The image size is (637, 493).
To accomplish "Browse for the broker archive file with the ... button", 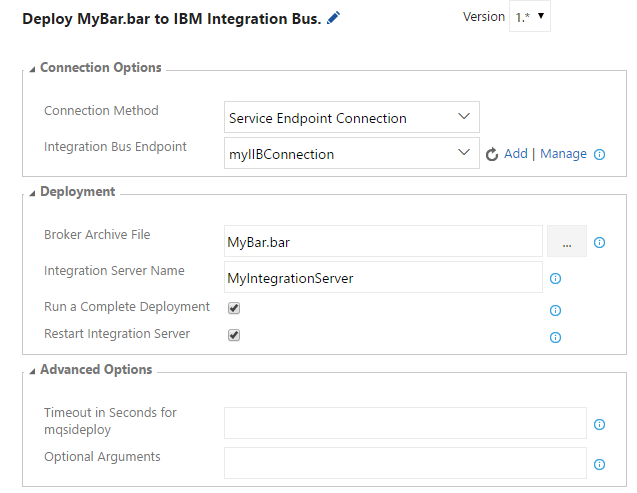I will pyautogui.click(x=567, y=241).
